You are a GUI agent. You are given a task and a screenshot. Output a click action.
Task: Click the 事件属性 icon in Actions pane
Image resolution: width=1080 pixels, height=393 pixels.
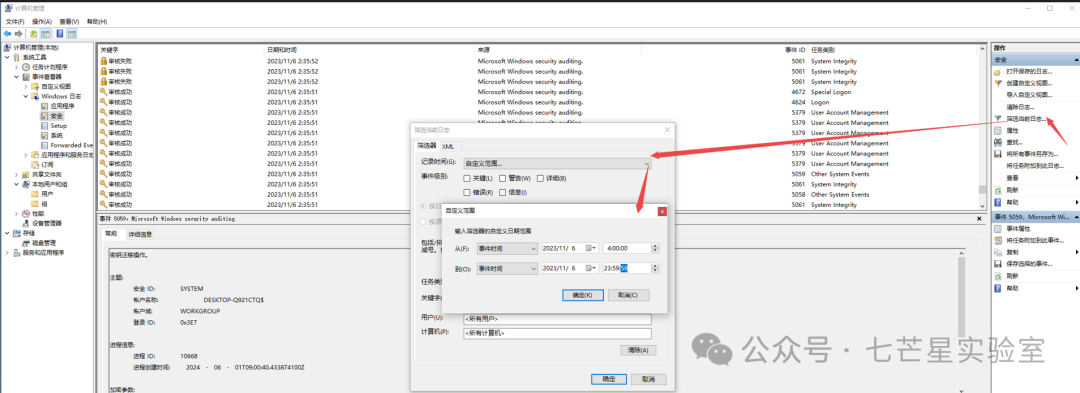click(x=998, y=229)
